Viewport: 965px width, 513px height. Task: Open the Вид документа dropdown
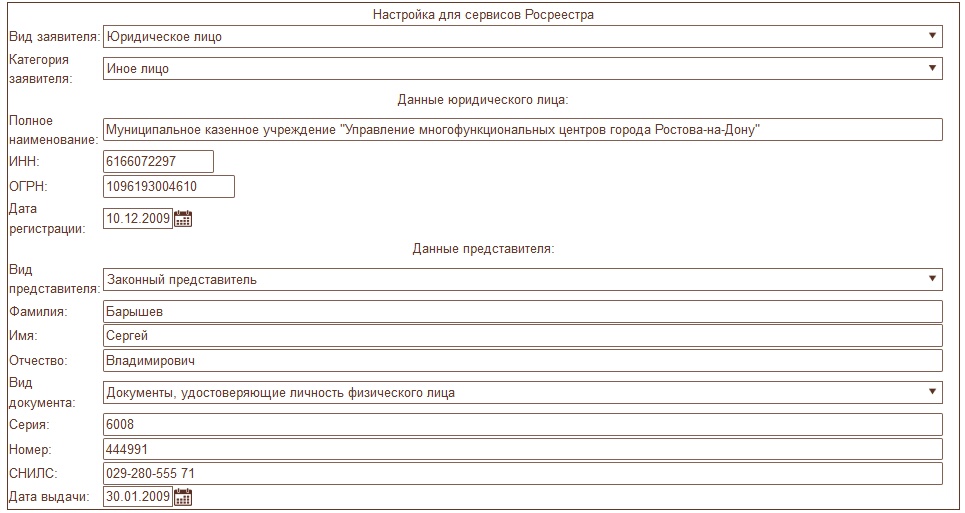523,393
